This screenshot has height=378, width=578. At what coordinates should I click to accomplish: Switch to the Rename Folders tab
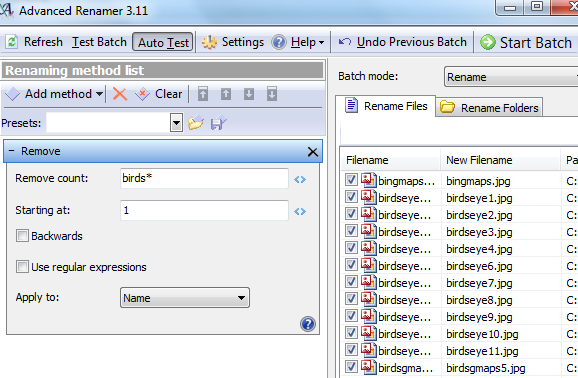point(489,108)
